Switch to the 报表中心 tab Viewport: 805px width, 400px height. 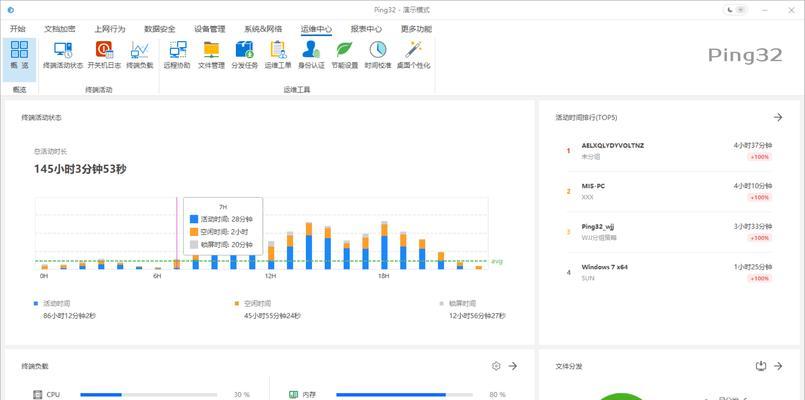pos(366,29)
